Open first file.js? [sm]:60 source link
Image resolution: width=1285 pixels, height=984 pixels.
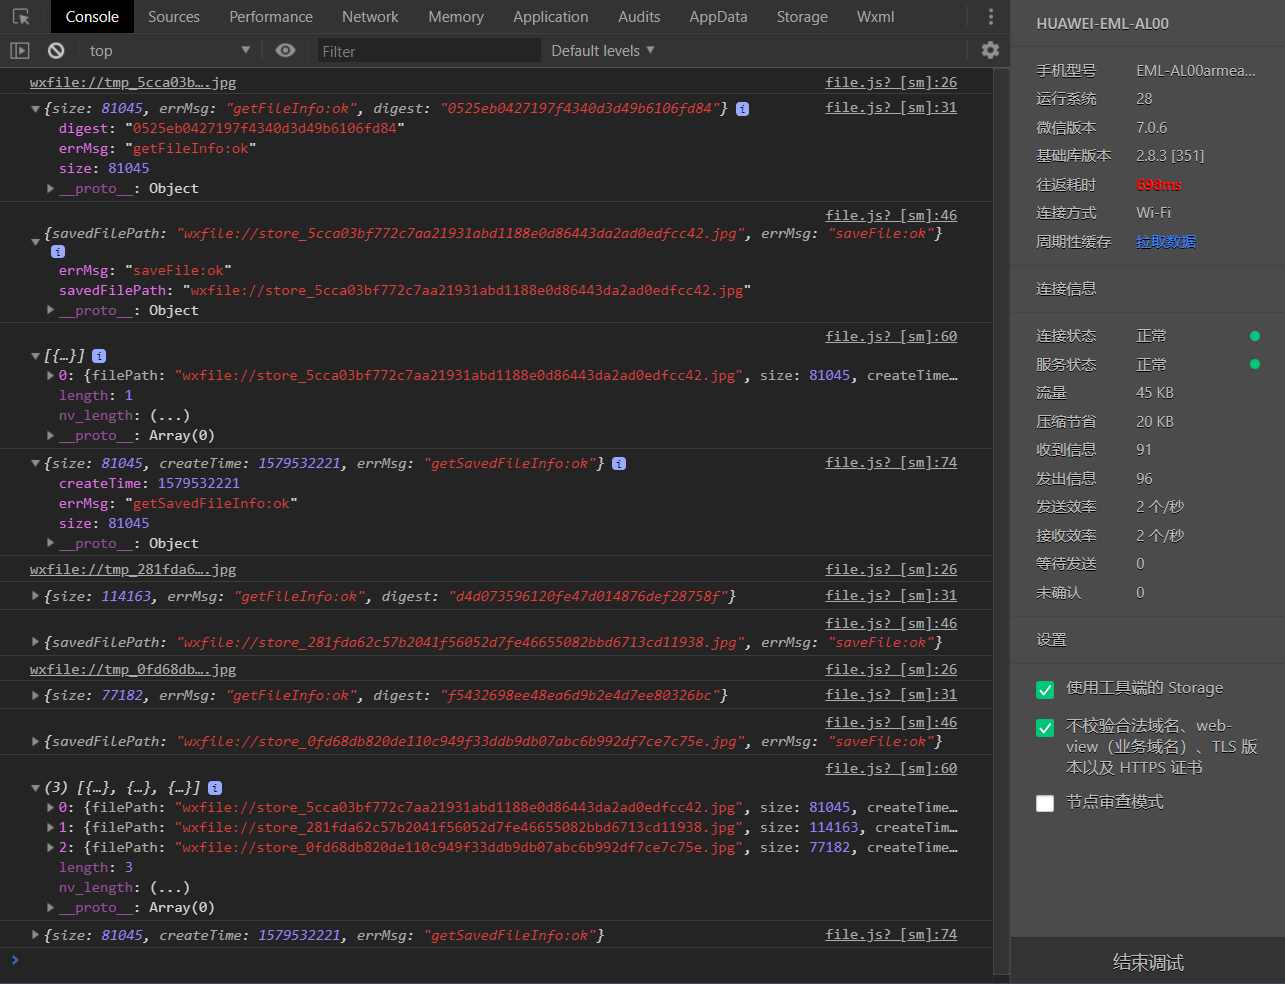891,337
